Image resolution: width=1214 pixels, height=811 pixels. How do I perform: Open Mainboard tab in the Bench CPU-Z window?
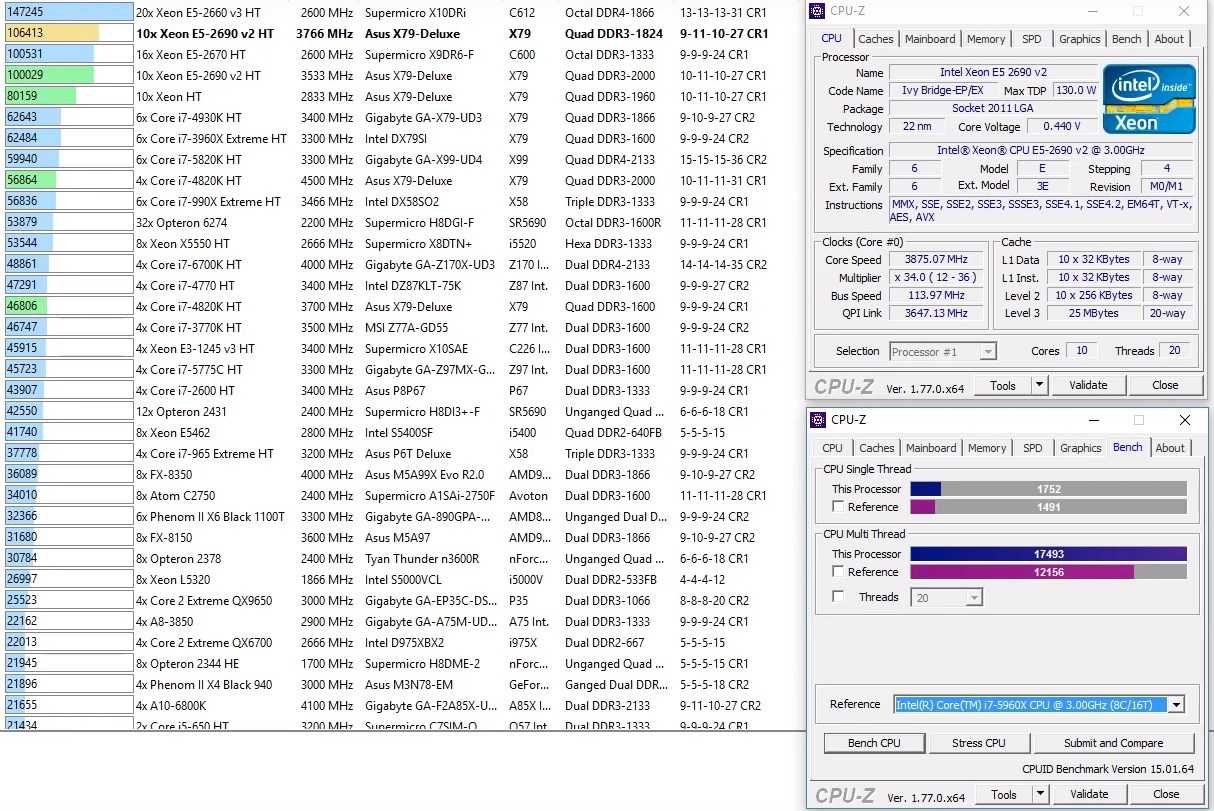pyautogui.click(x=931, y=448)
